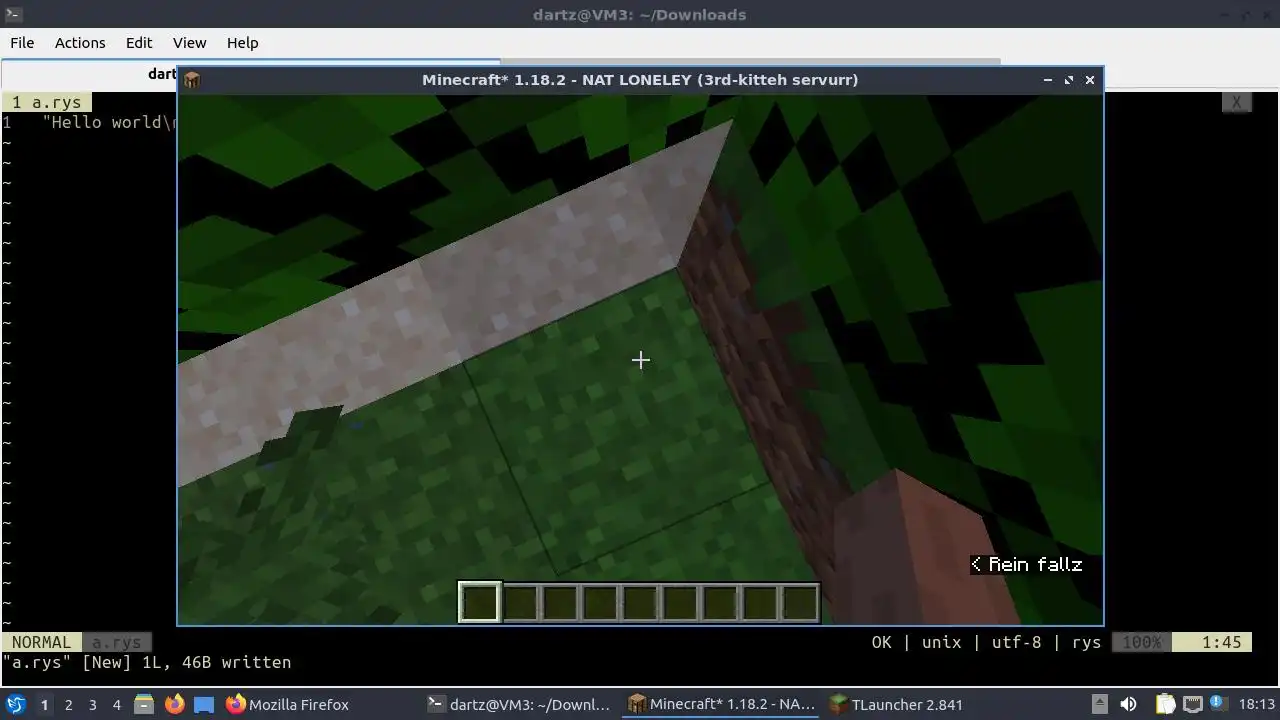Click the utf-8 encoding entry in the statusline
This screenshot has height=720, width=1280.
1016,642
